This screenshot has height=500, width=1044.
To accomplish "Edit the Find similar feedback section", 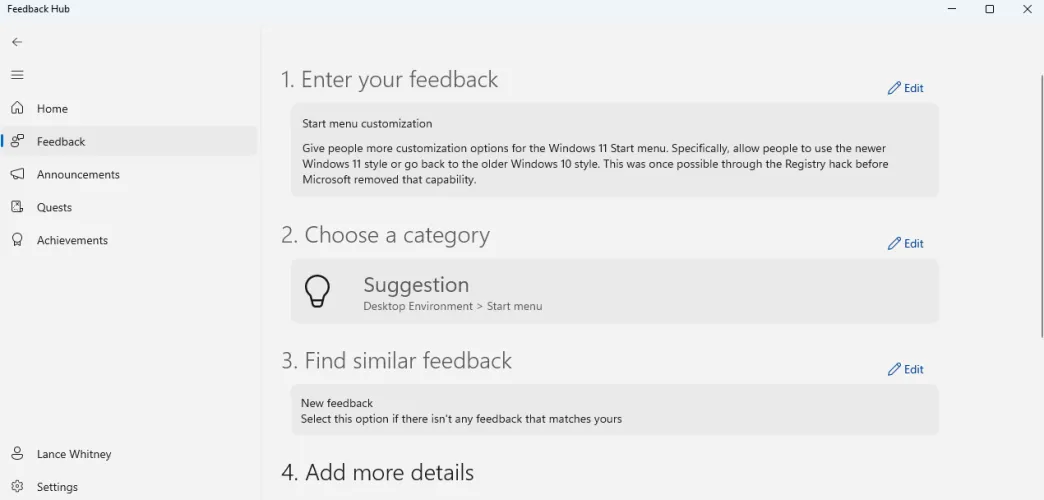I will tap(905, 370).
